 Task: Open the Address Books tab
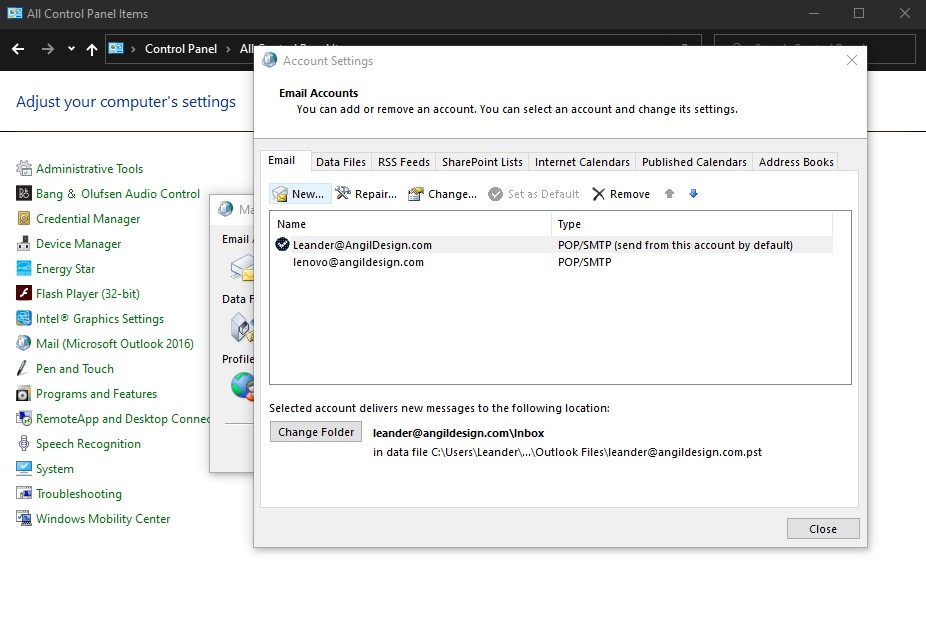tap(796, 162)
